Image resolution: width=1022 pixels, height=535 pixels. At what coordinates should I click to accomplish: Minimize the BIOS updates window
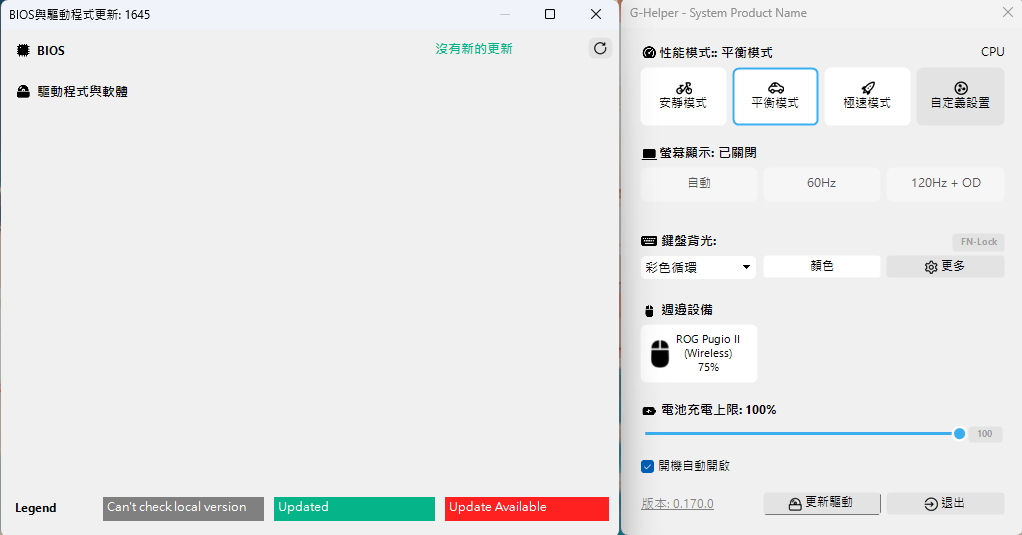click(x=504, y=14)
